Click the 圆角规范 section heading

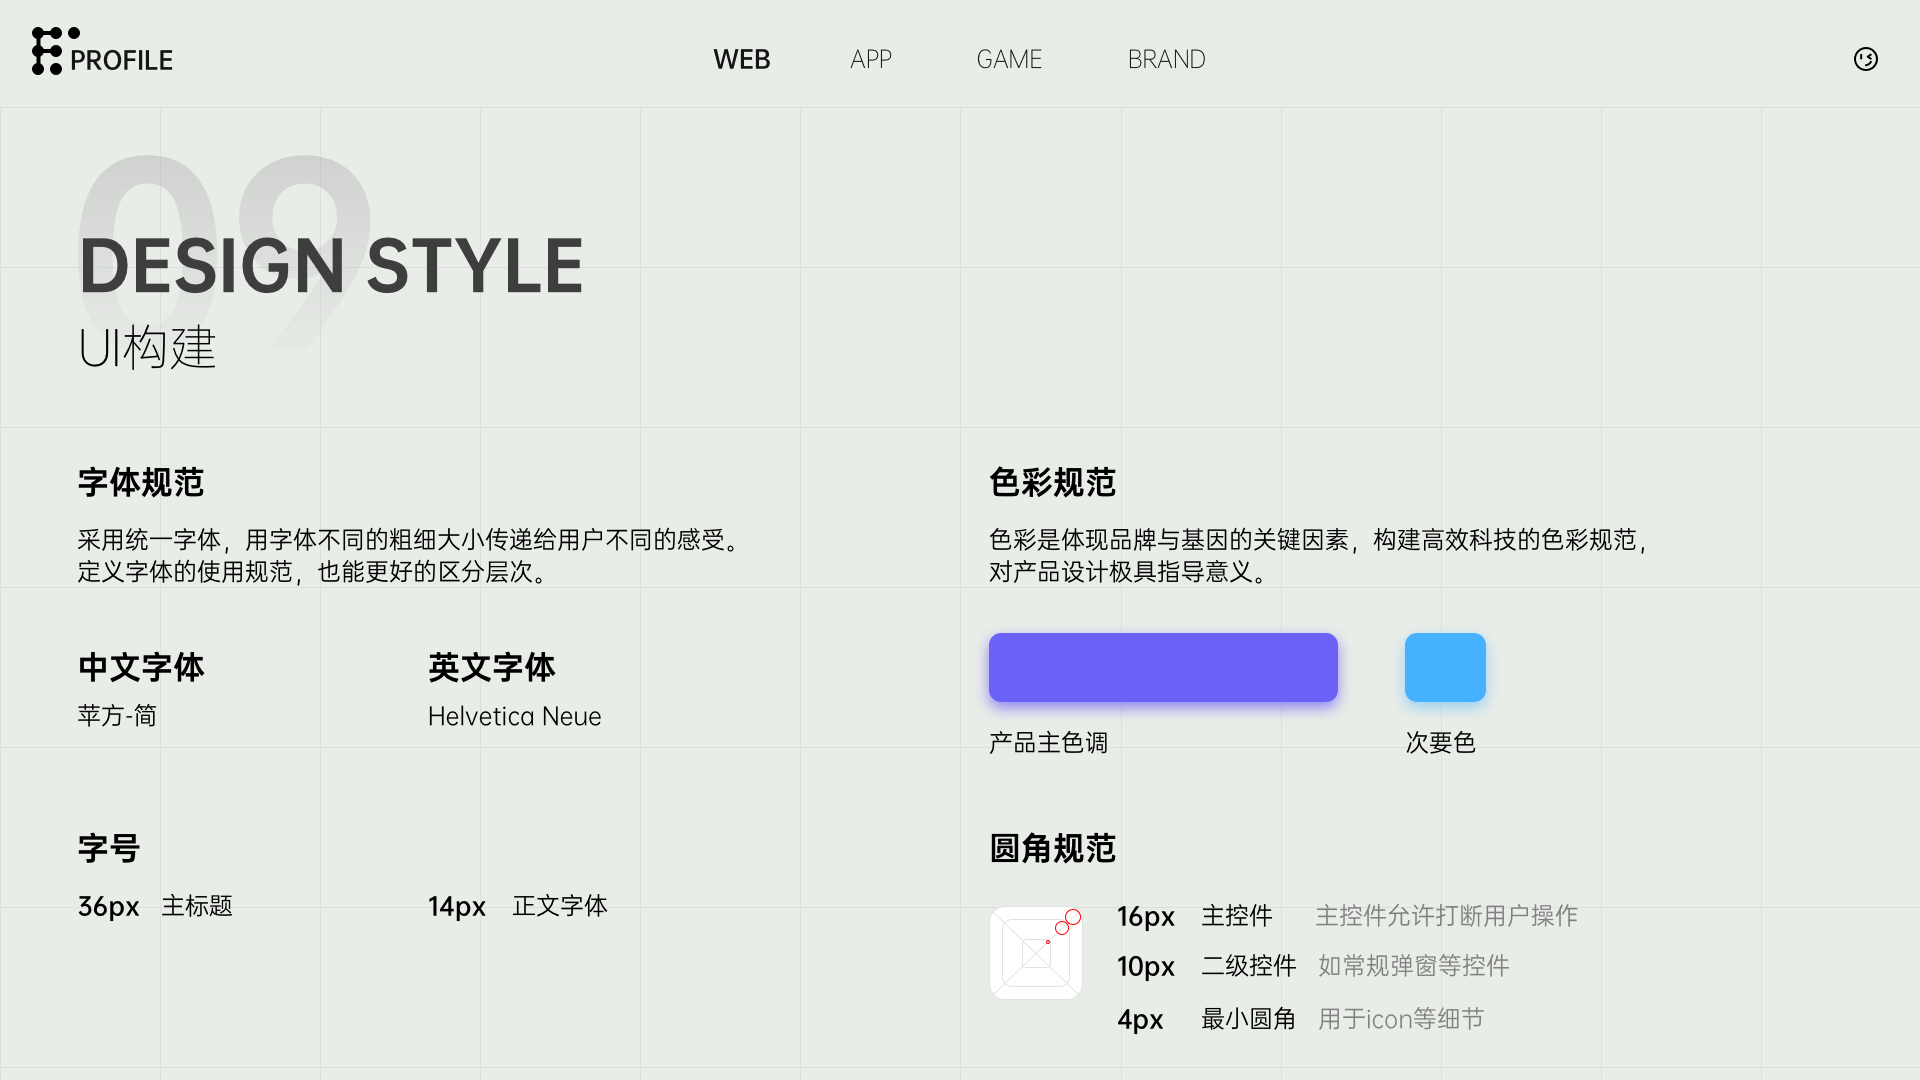[x=1052, y=849]
